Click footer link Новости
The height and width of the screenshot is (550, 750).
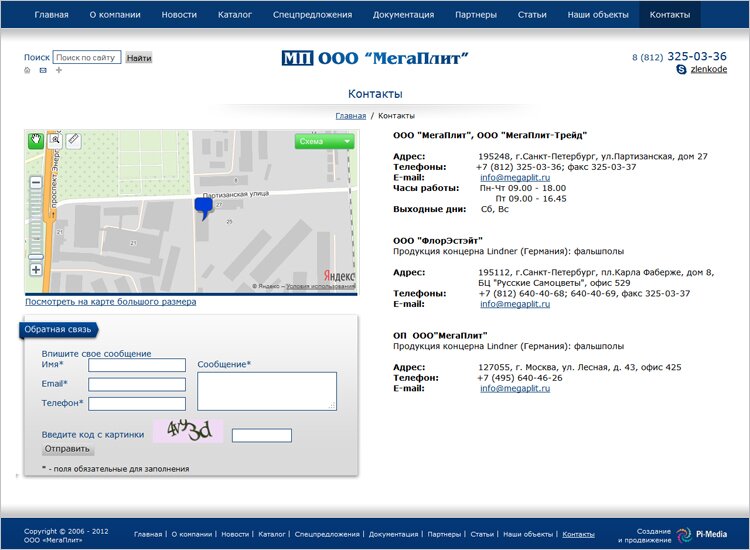pyautogui.click(x=235, y=534)
